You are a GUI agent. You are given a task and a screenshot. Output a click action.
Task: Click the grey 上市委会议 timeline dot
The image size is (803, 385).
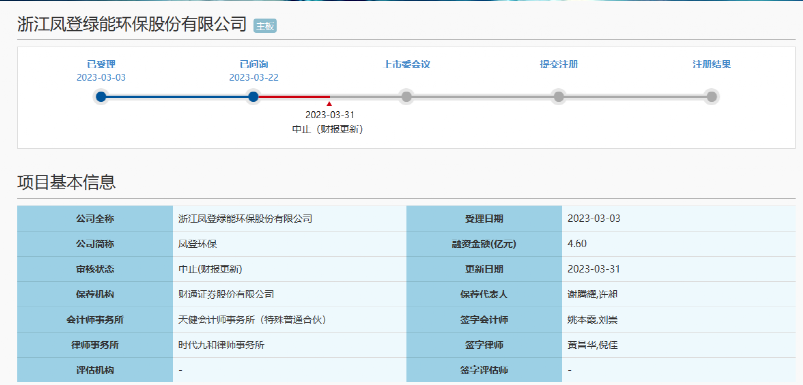point(406,96)
